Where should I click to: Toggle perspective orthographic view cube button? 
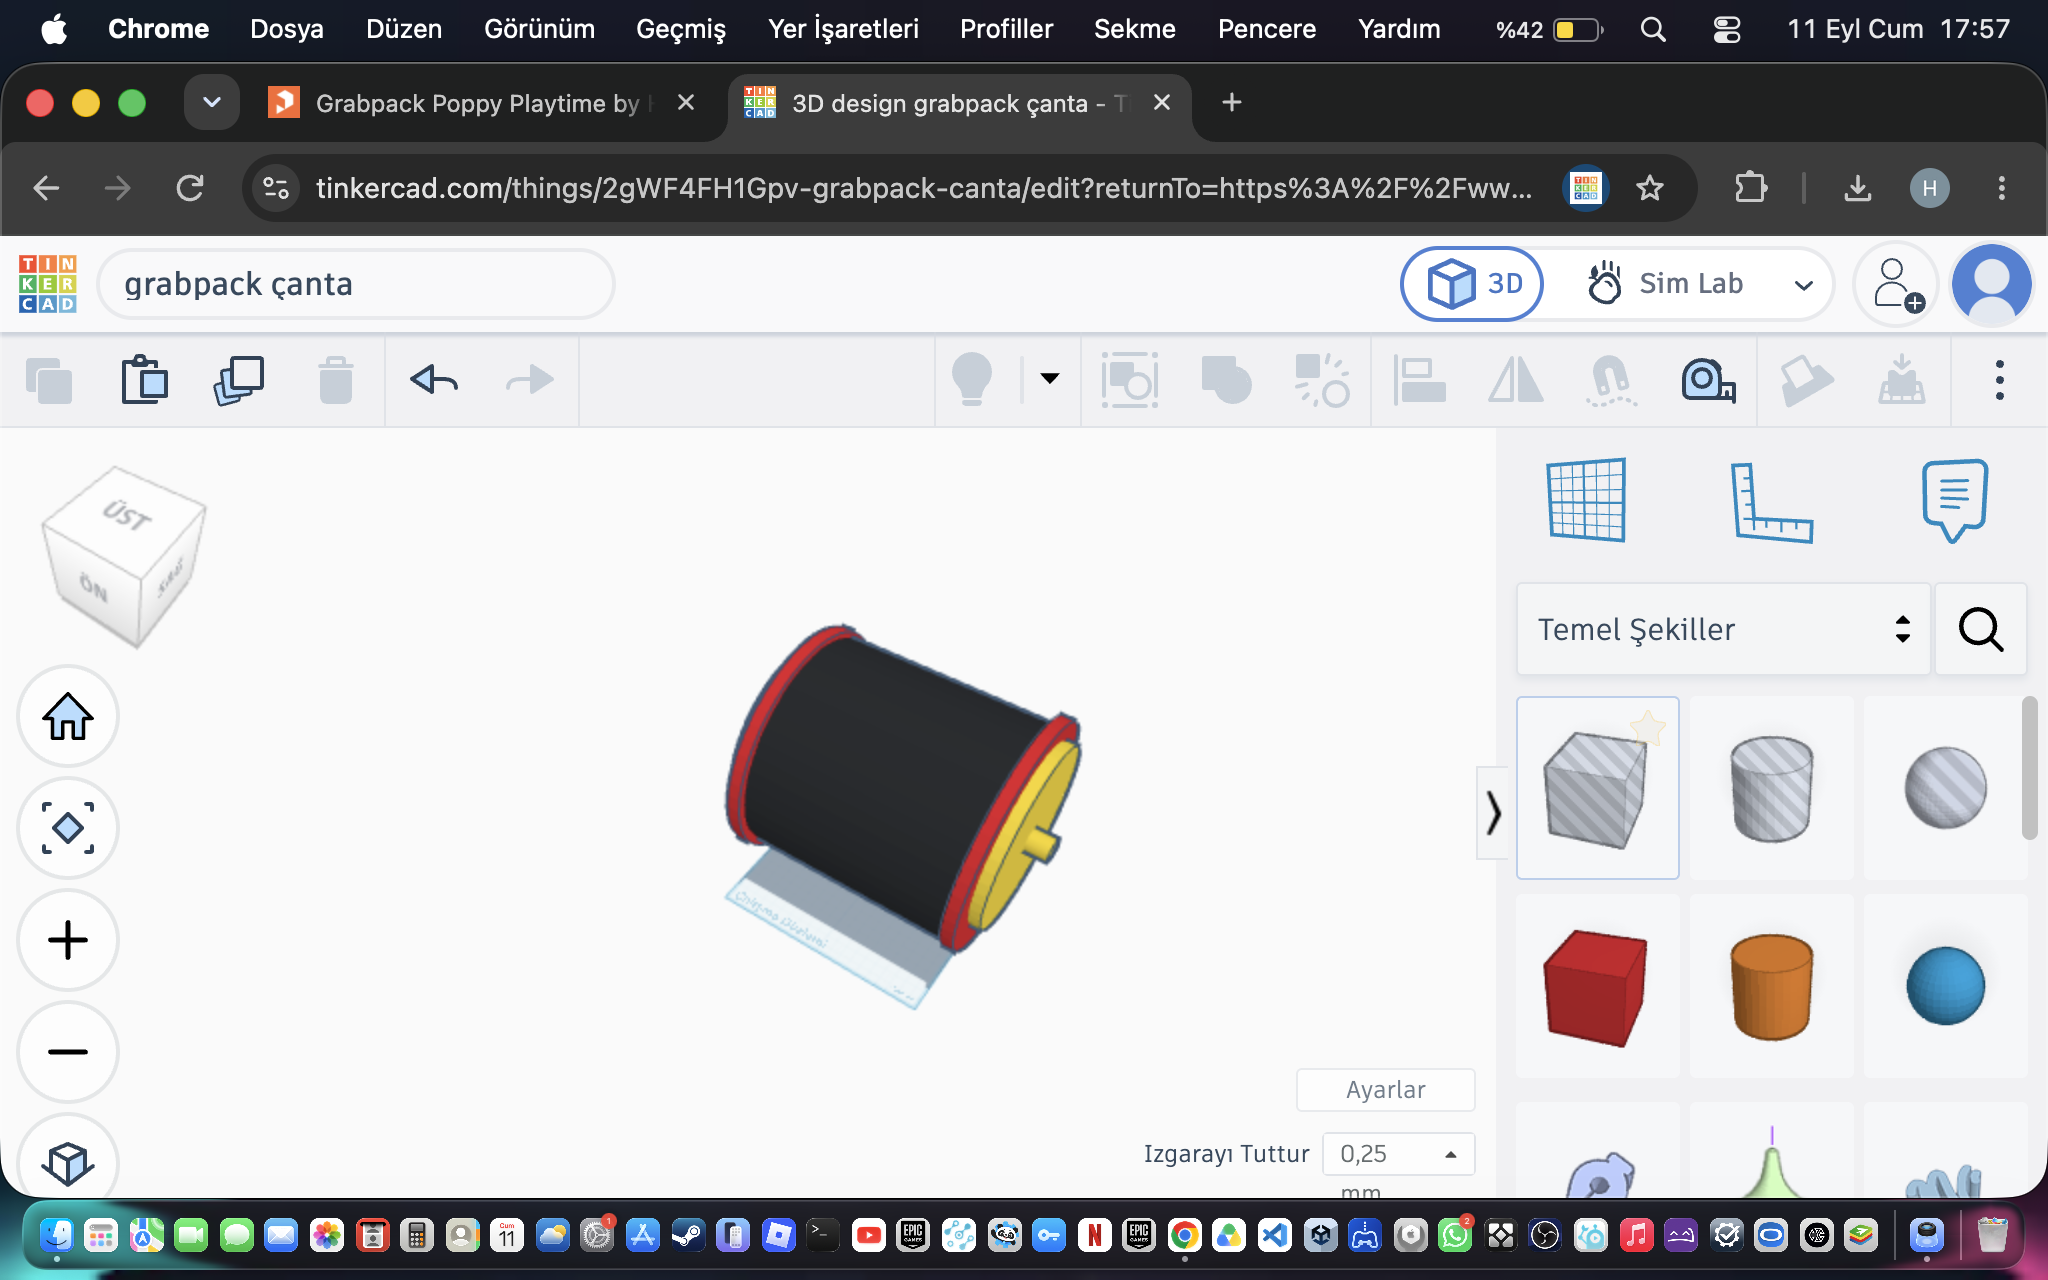click(x=68, y=1162)
